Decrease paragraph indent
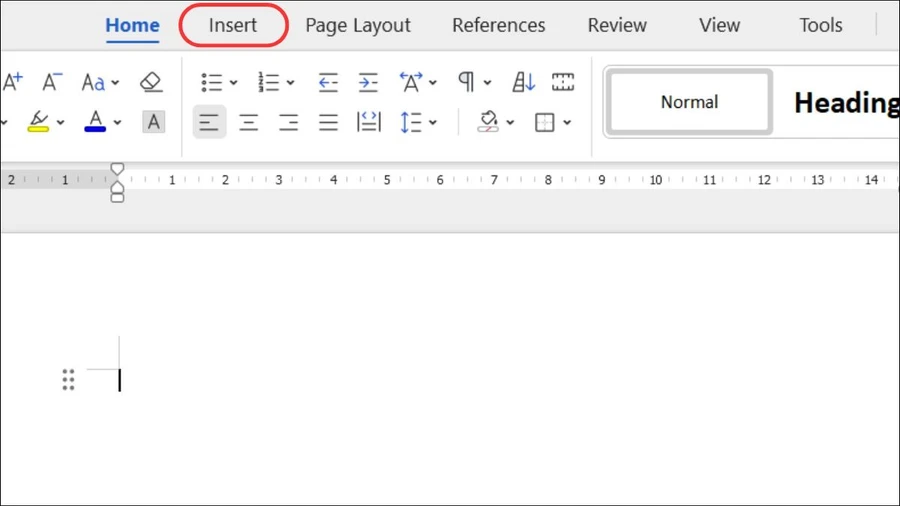The height and width of the screenshot is (506, 900). click(x=328, y=83)
